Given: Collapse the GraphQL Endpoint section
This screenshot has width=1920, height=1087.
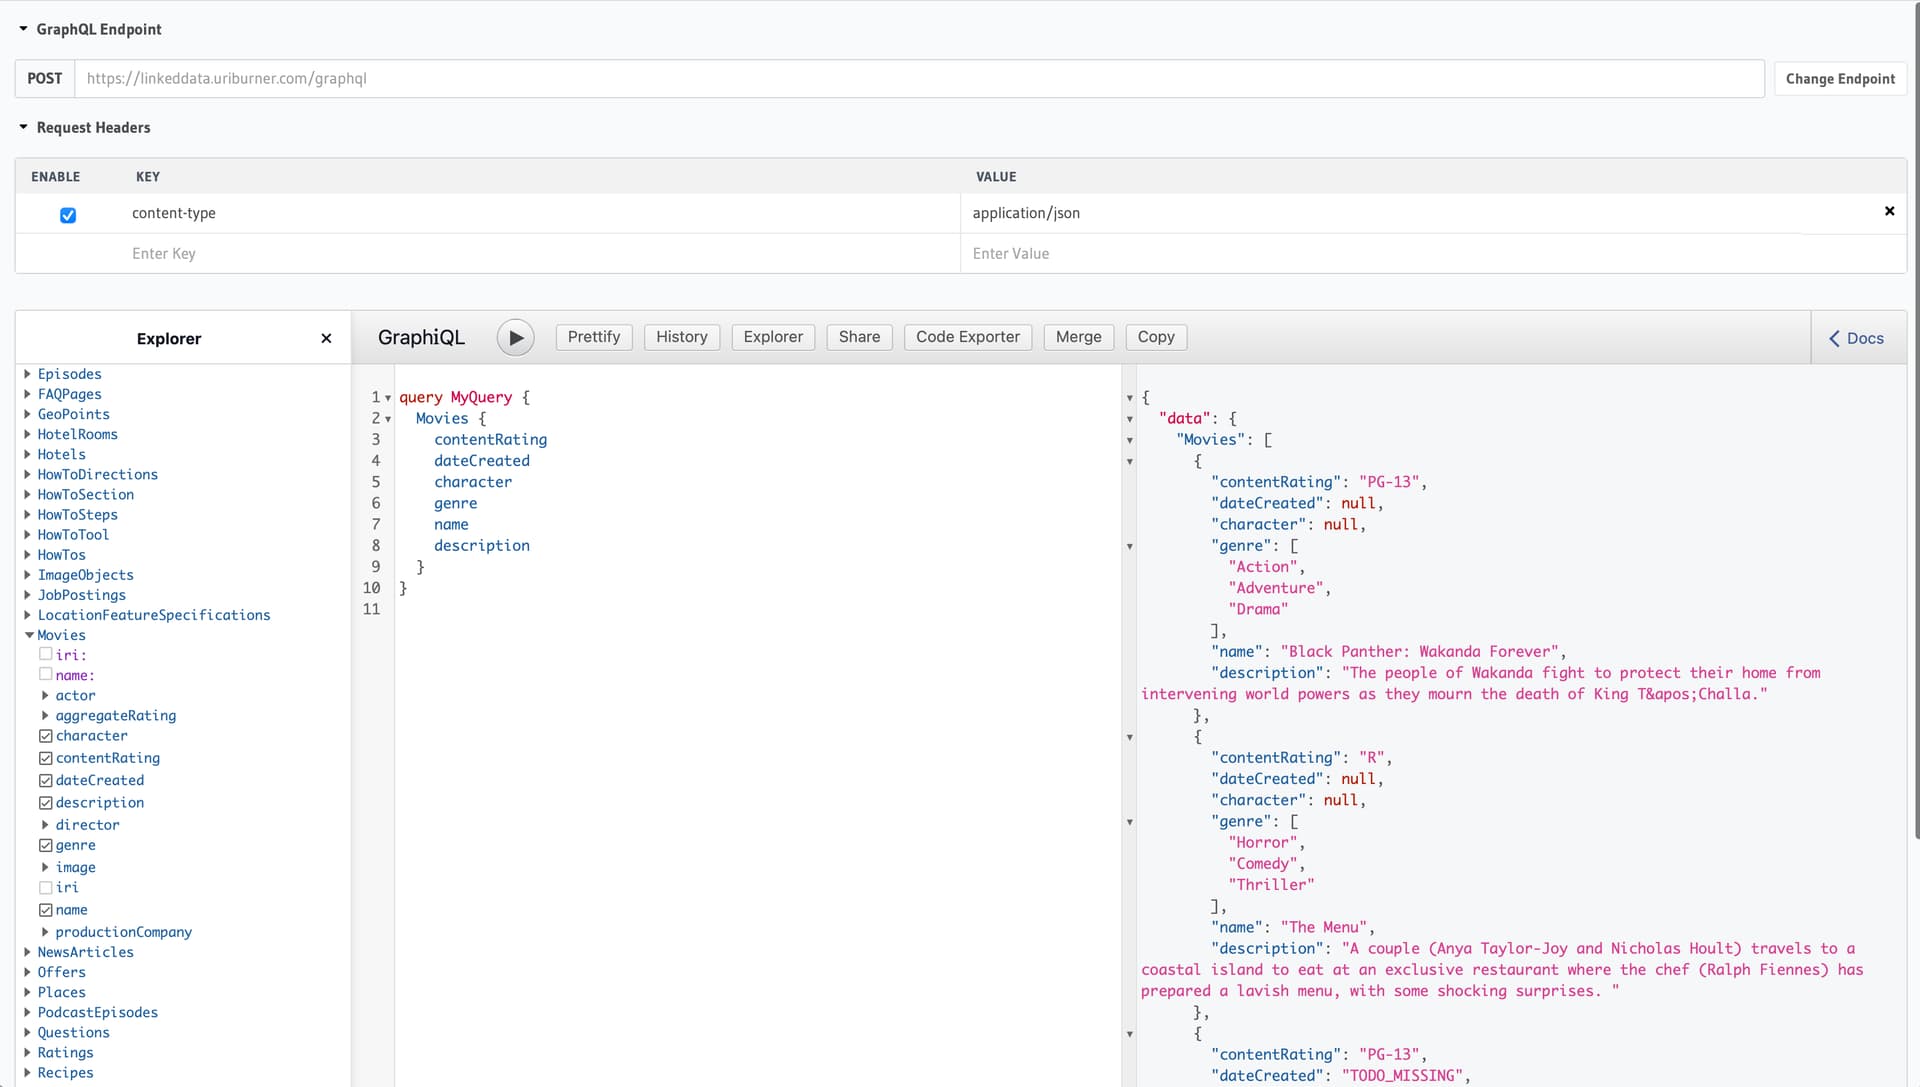Looking at the screenshot, I should [x=23, y=29].
